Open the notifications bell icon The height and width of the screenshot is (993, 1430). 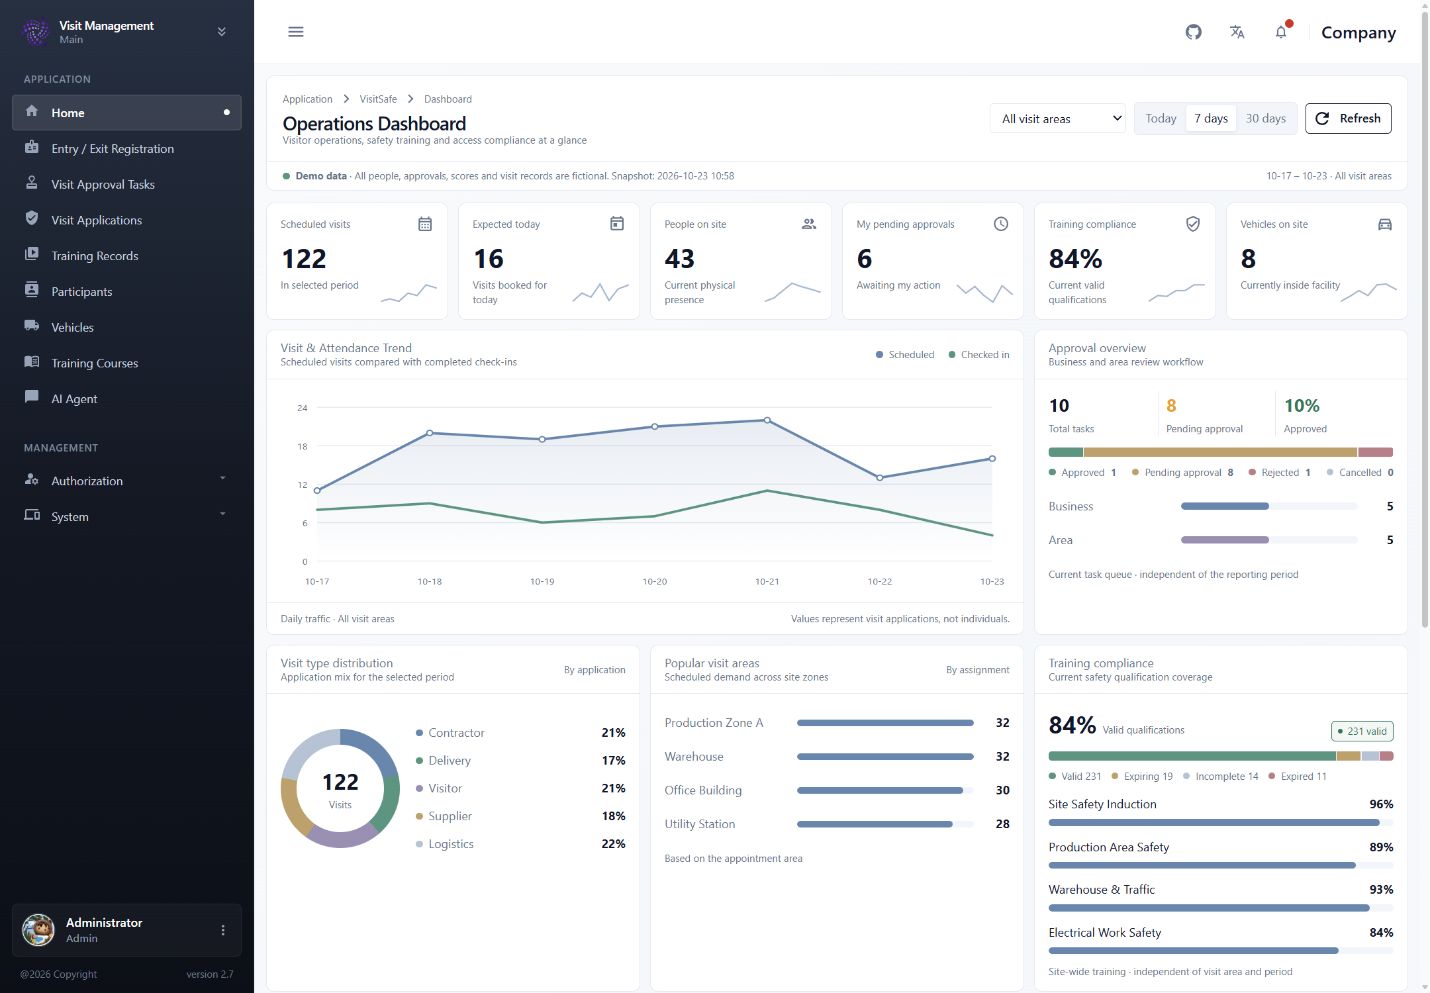pyautogui.click(x=1281, y=32)
